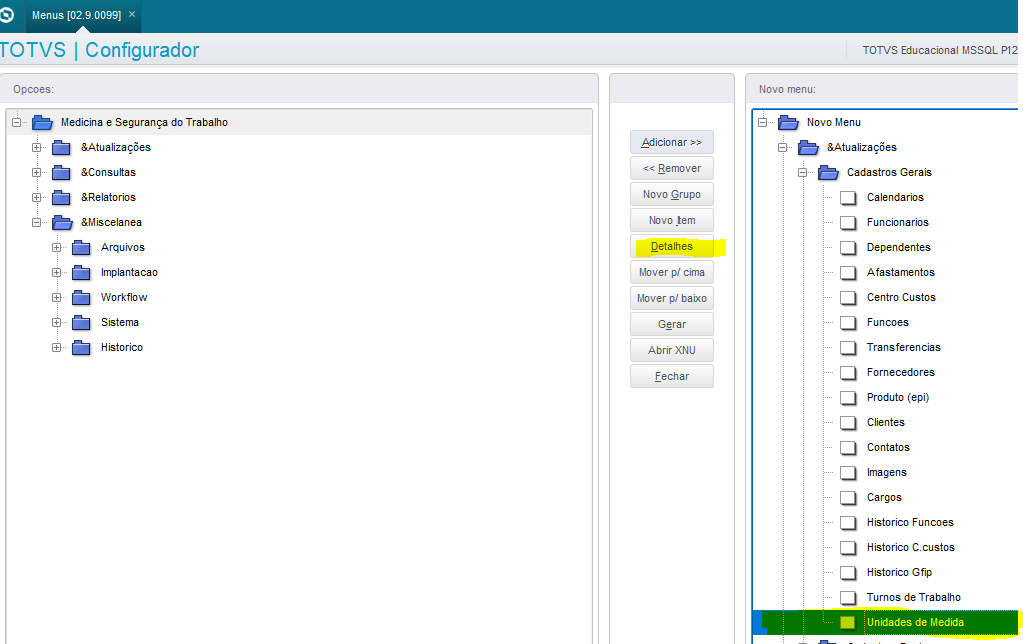Check the Produto (epi) item box
1023x644 pixels.
click(848, 397)
